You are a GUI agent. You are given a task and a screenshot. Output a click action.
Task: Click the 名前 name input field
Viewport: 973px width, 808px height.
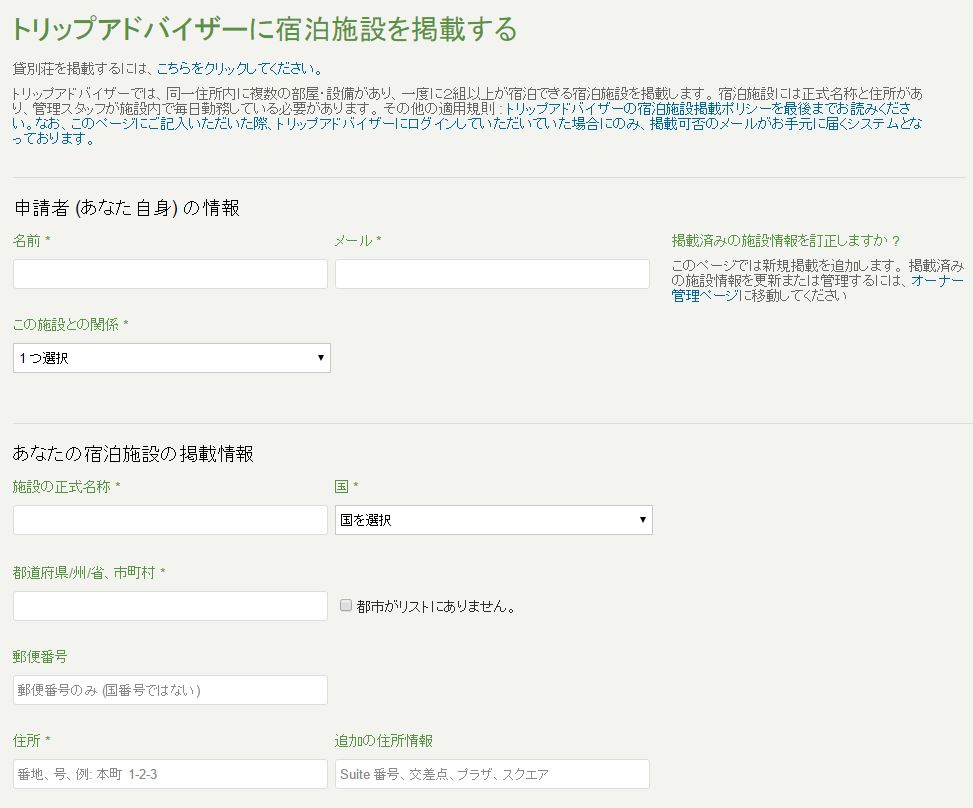pos(170,274)
